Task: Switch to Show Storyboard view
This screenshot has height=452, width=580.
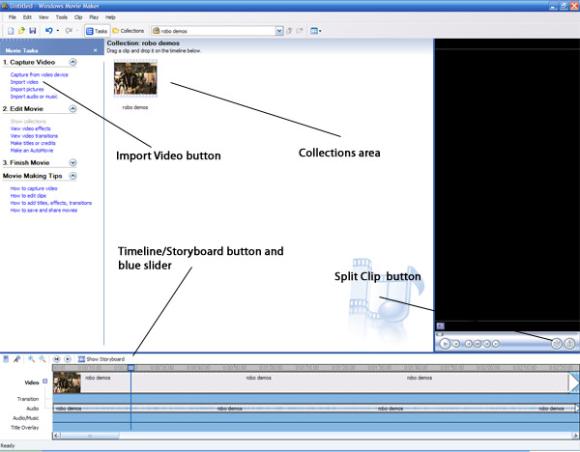Action: 101,359
